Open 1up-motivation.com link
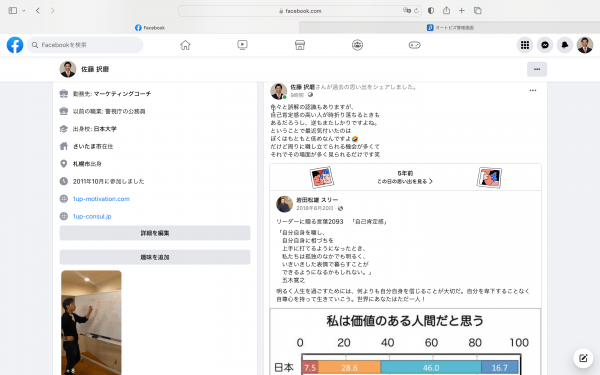 101,199
